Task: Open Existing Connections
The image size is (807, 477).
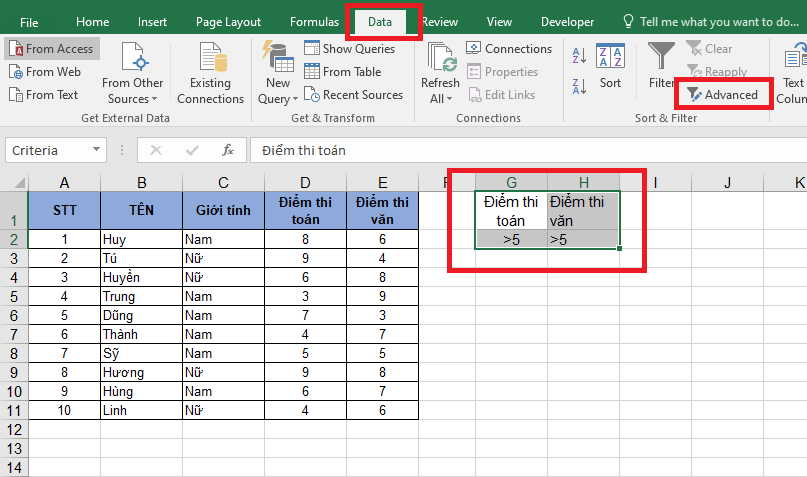Action: click(x=210, y=75)
